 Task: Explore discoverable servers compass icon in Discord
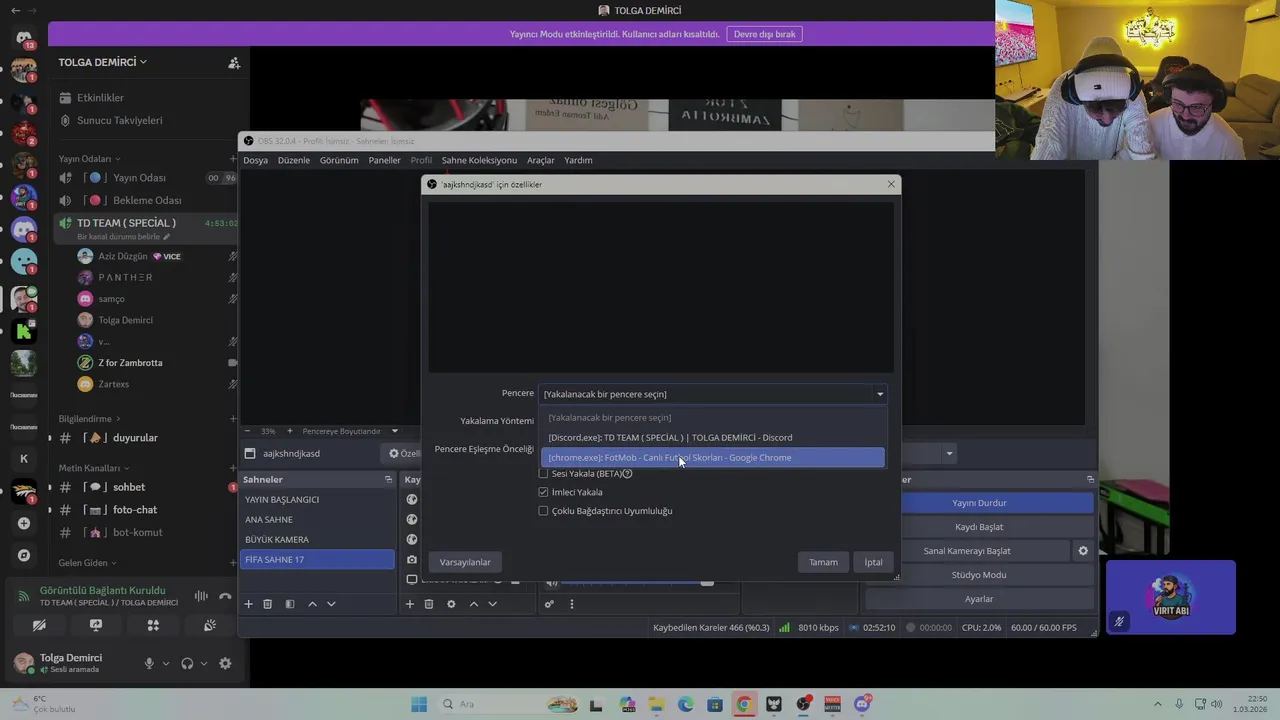pos(24,555)
